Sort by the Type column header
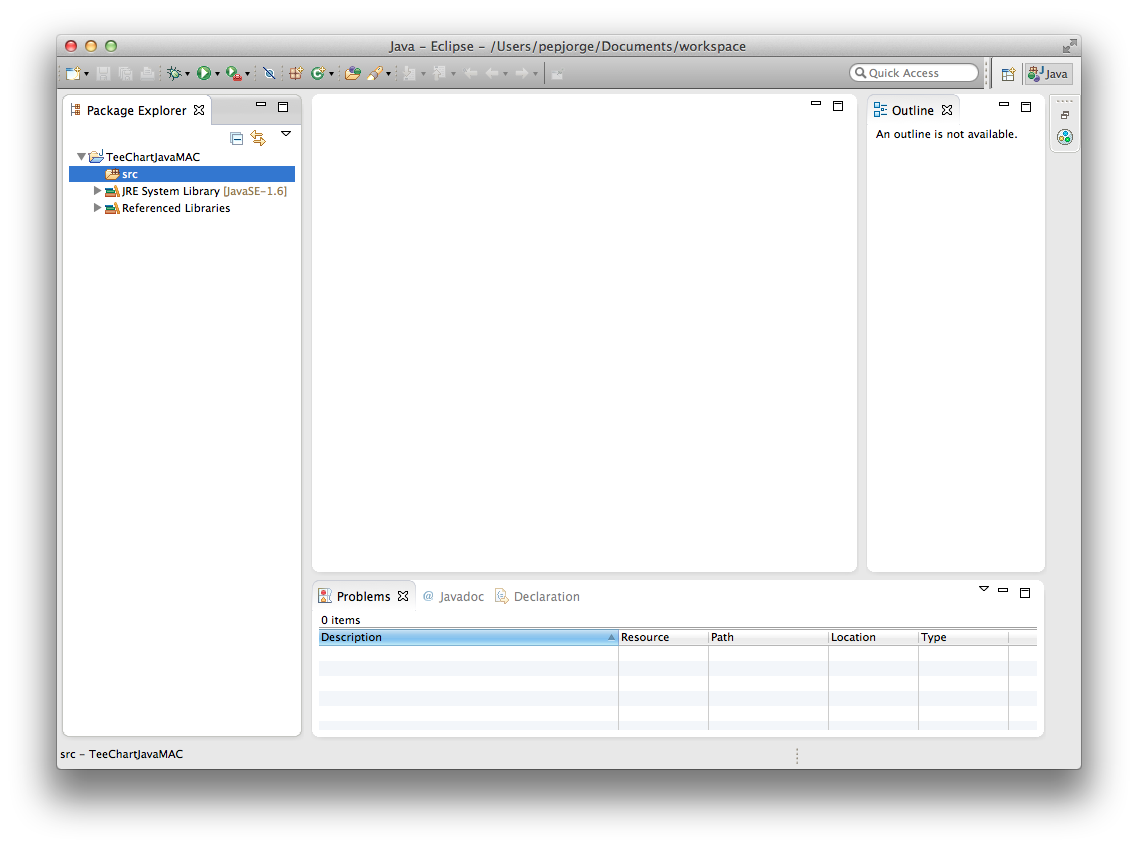 pyautogui.click(x=963, y=637)
